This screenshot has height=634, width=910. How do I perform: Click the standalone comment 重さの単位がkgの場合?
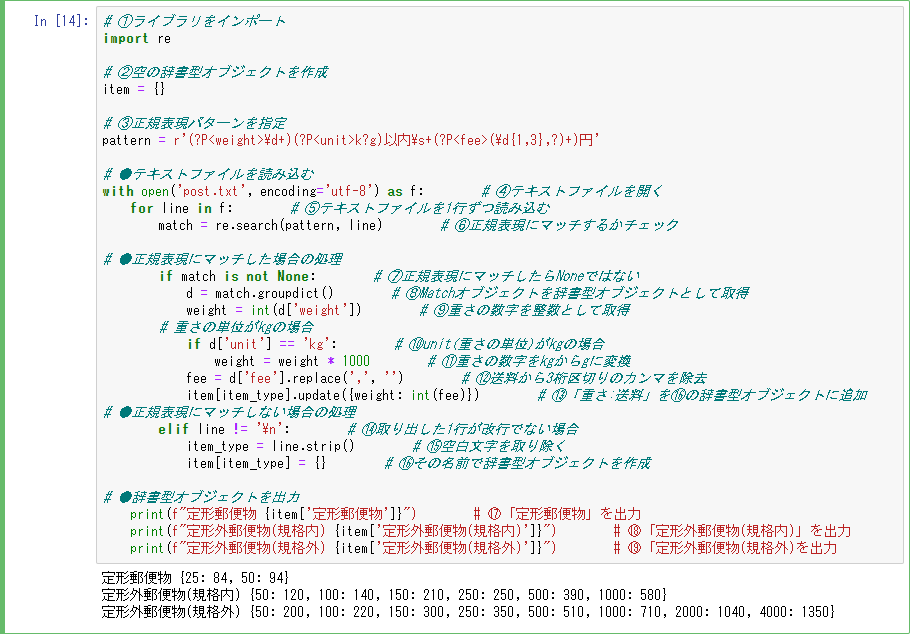237,327
